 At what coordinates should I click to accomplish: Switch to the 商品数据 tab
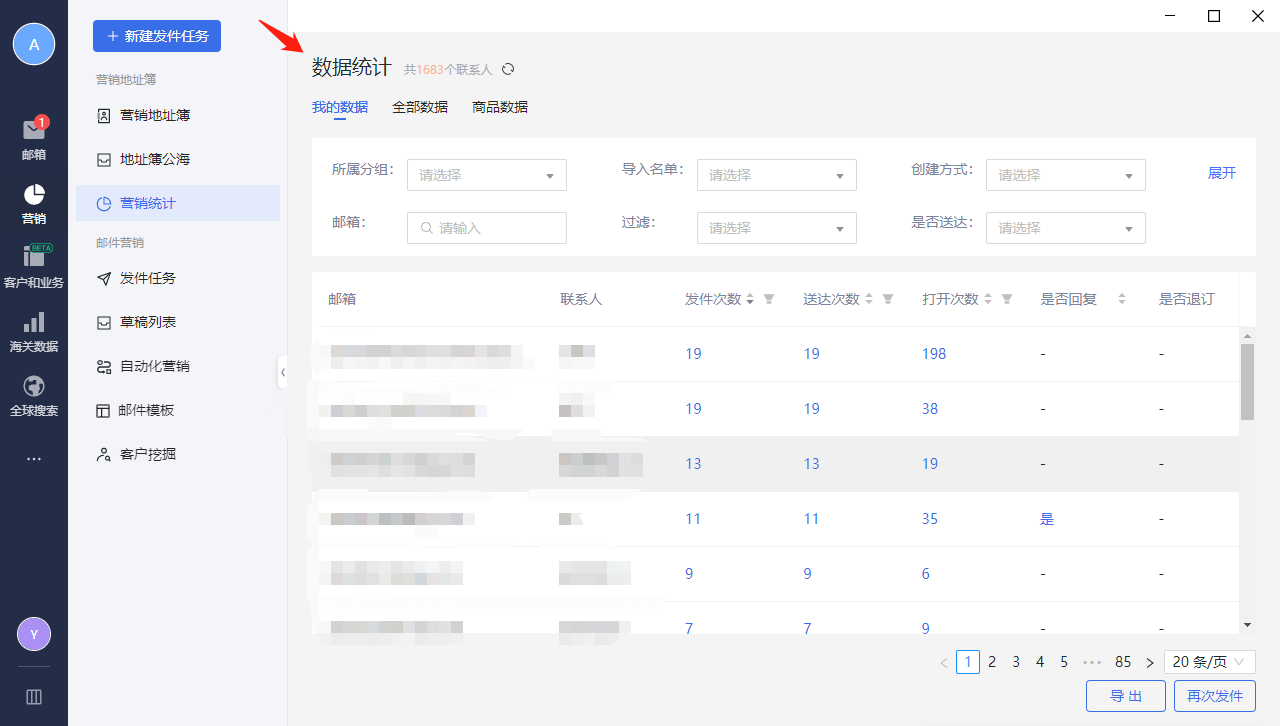(500, 107)
